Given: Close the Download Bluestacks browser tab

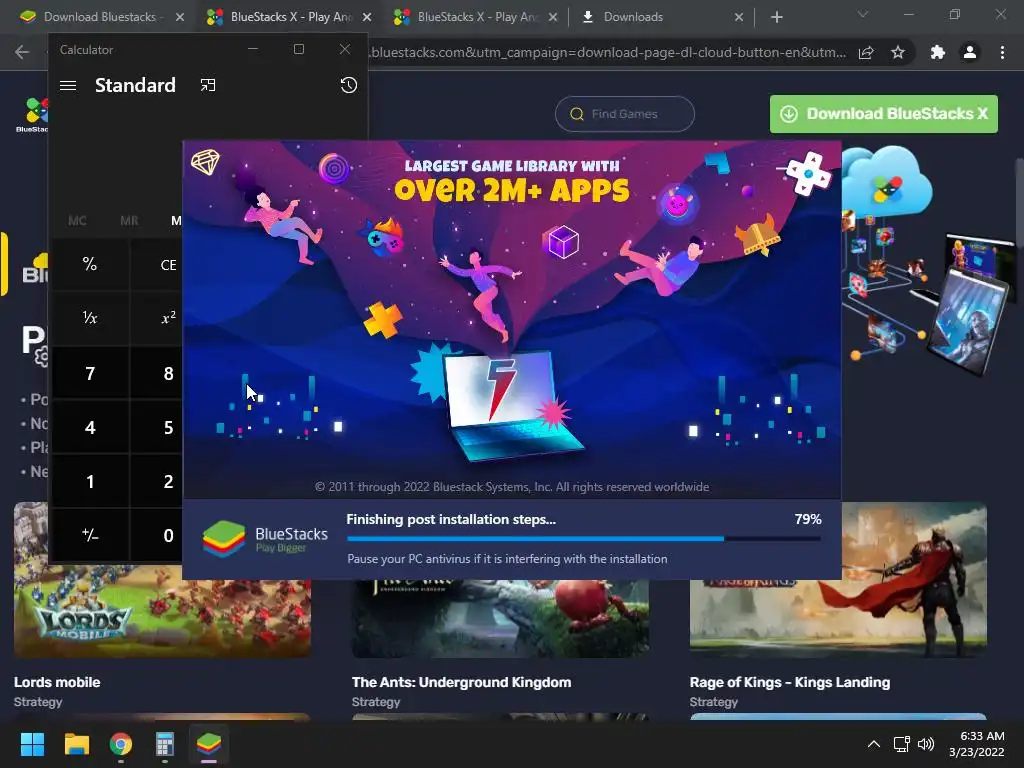Looking at the screenshot, I should click(x=180, y=17).
